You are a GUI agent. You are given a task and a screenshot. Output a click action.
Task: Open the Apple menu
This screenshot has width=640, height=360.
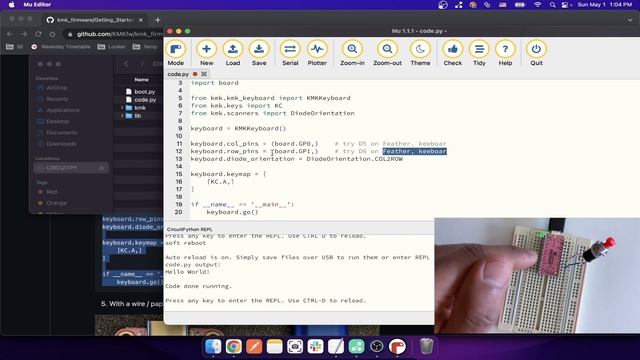click(11, 4)
